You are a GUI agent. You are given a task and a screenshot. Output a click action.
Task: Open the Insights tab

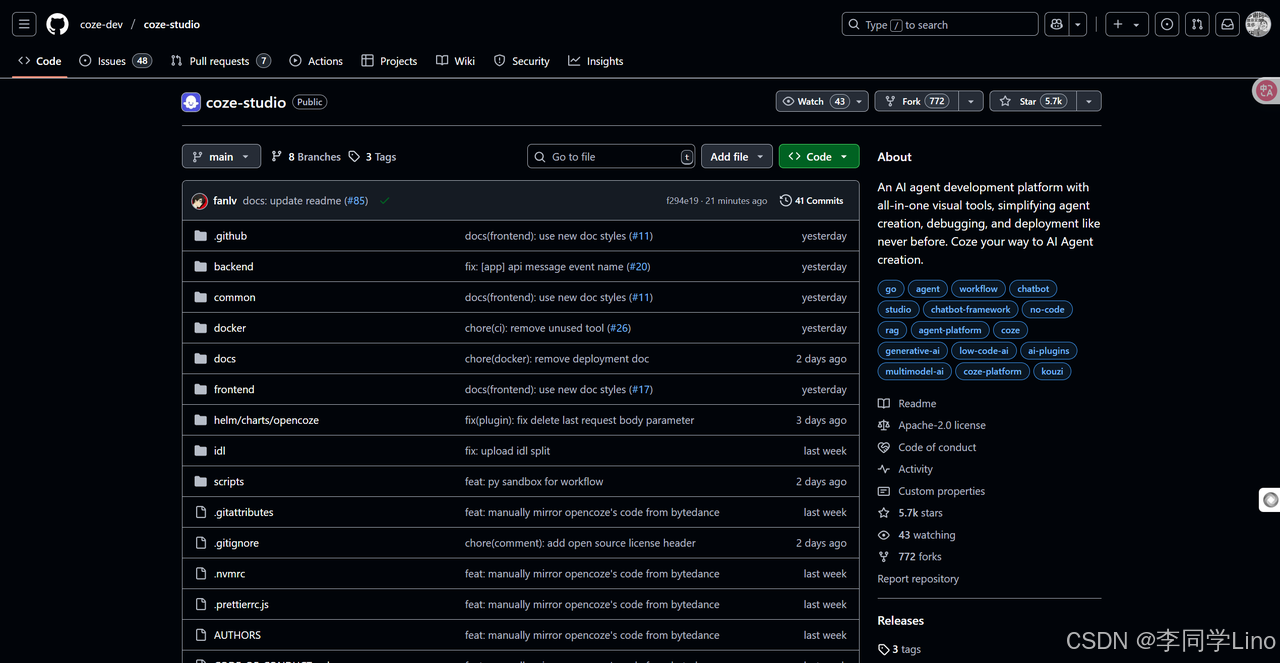[596, 61]
